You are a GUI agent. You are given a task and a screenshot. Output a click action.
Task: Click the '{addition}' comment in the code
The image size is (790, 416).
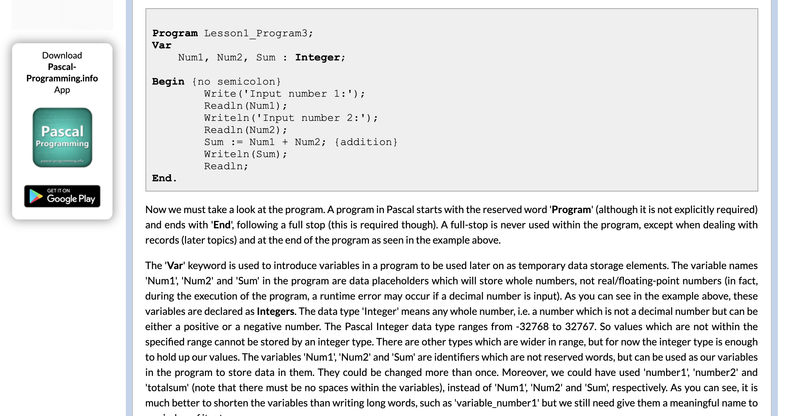(x=368, y=142)
